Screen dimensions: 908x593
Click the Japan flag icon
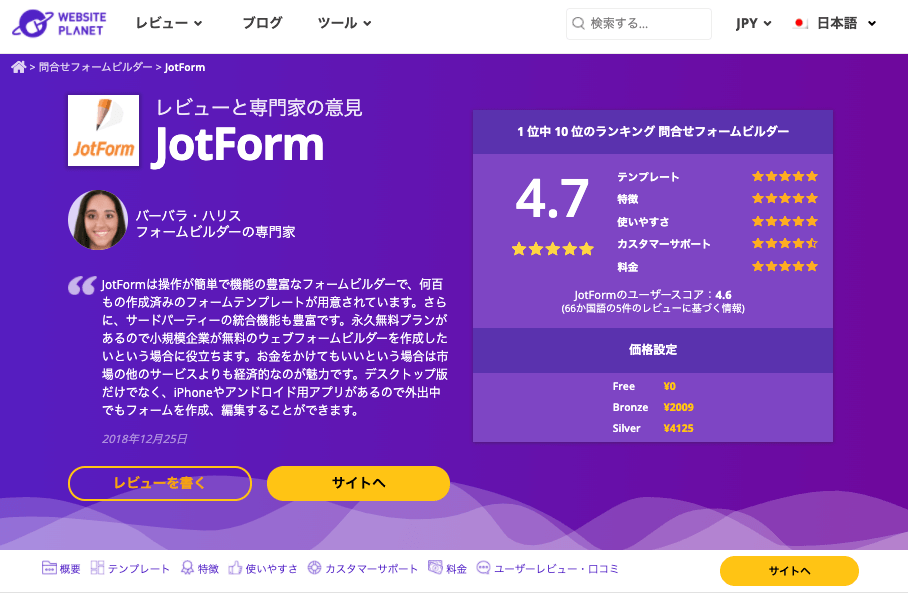coord(800,24)
